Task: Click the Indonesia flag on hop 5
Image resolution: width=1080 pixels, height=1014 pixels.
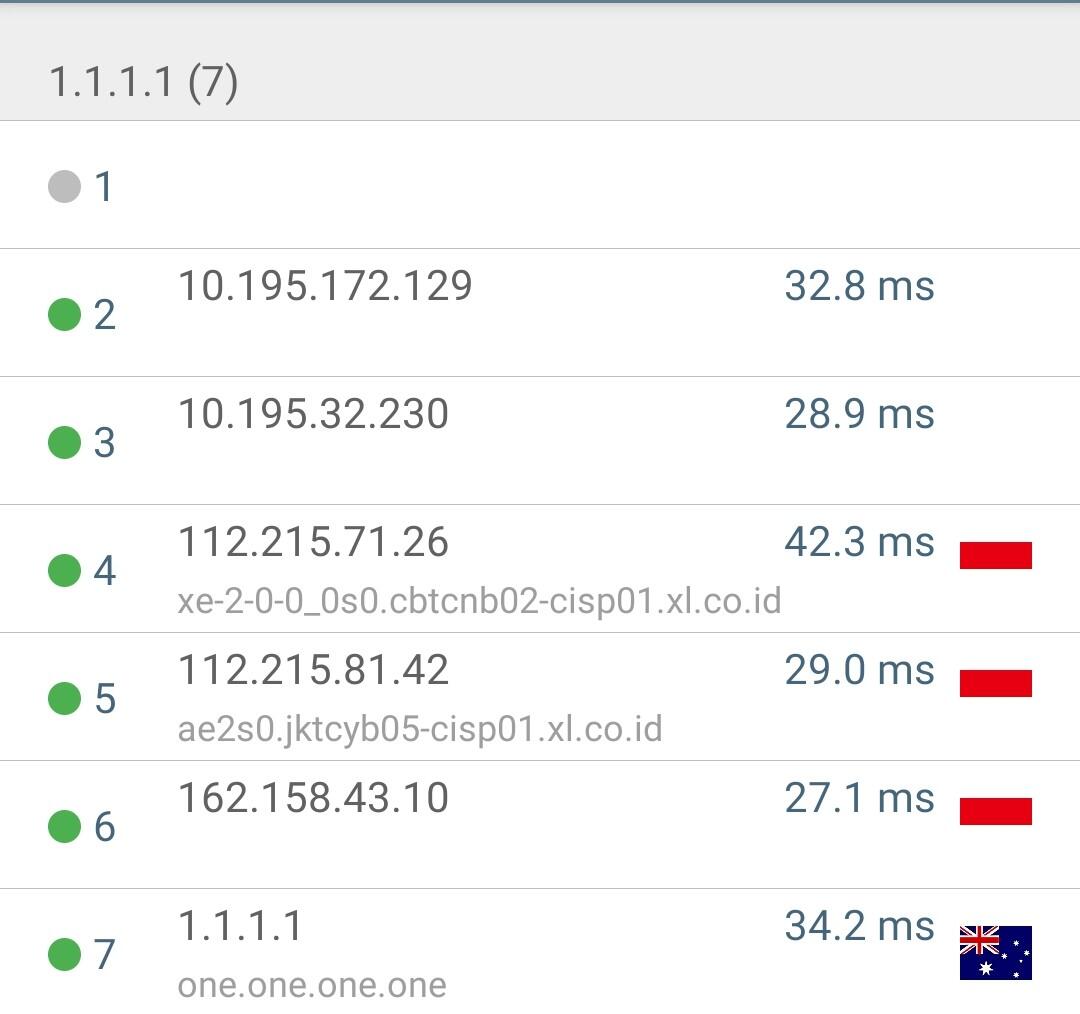Action: 995,683
